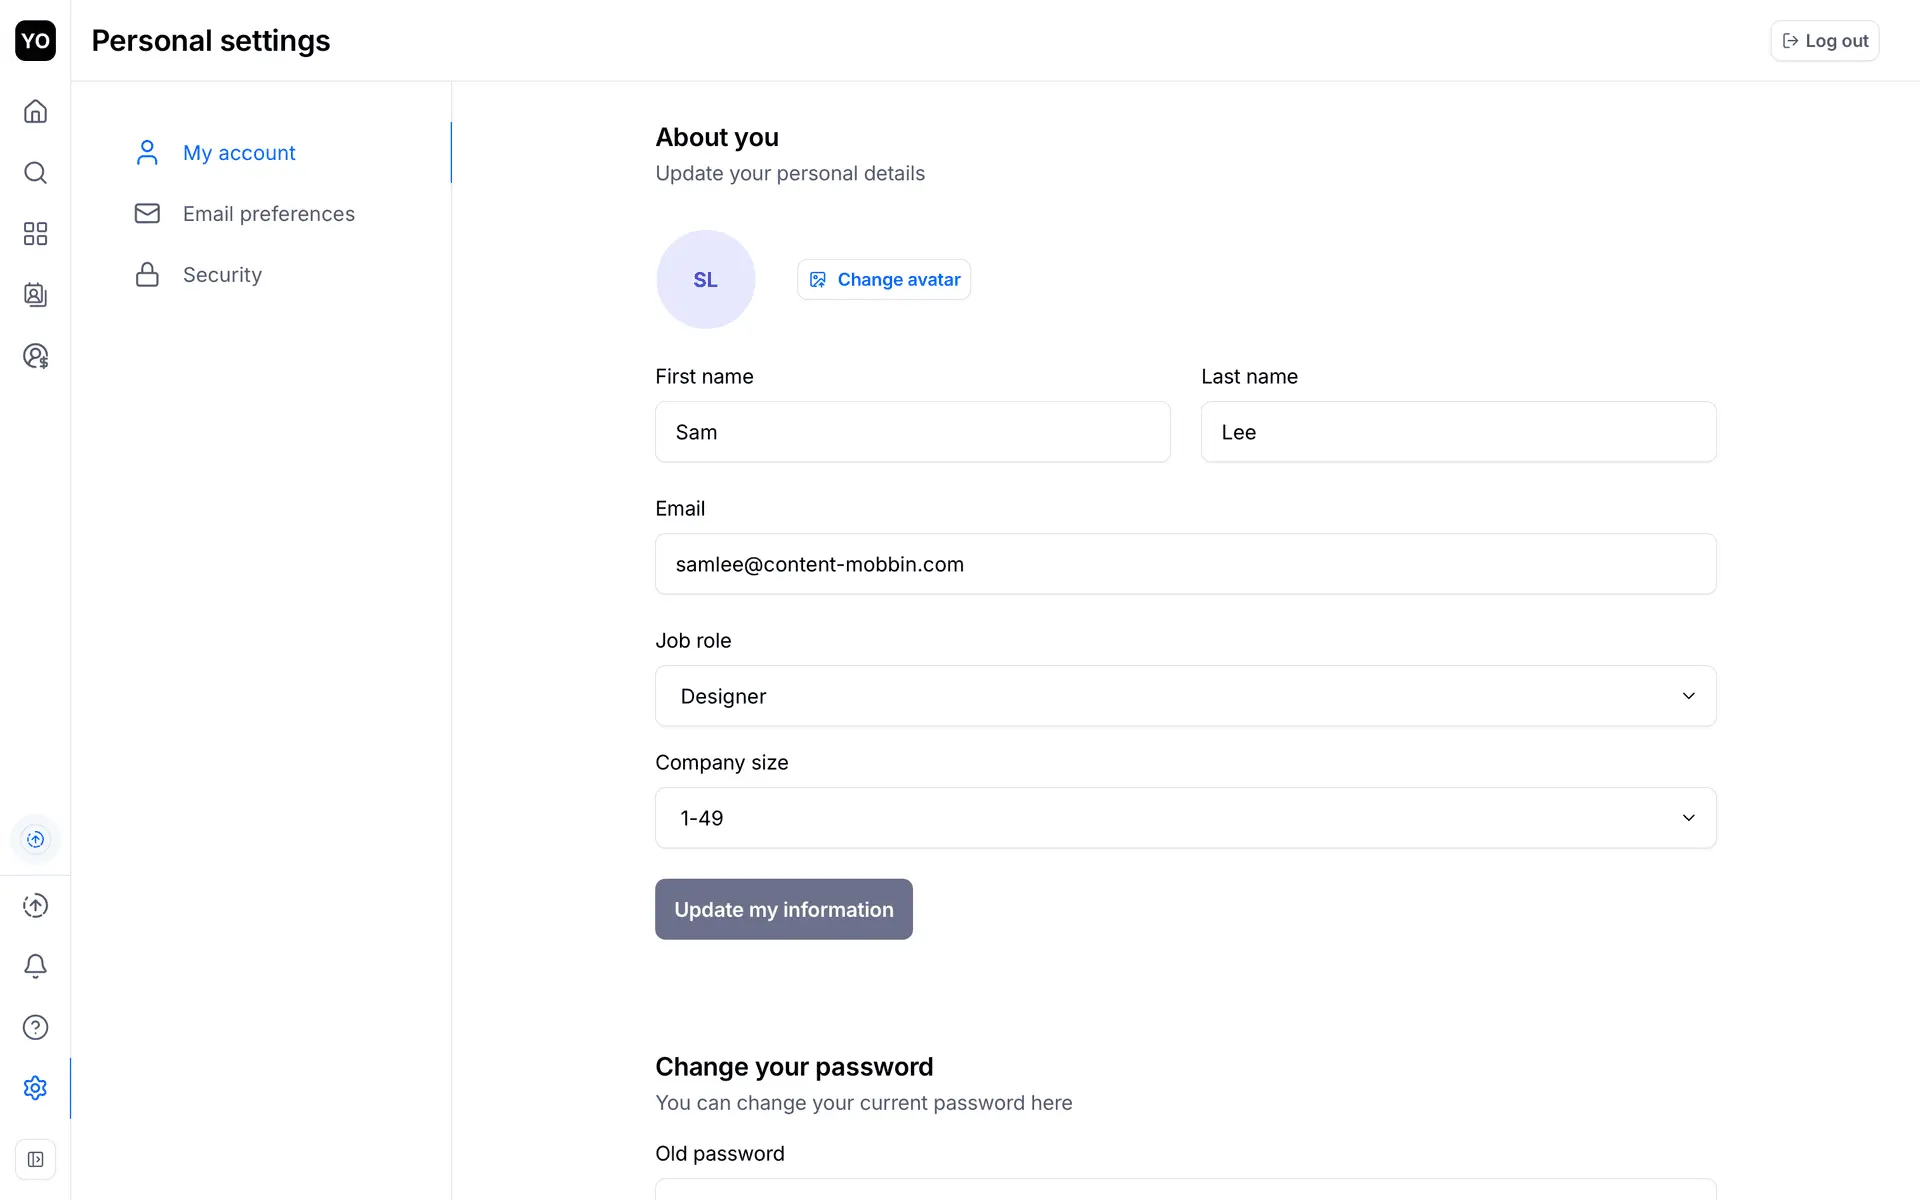Click Update my information button

(783, 909)
